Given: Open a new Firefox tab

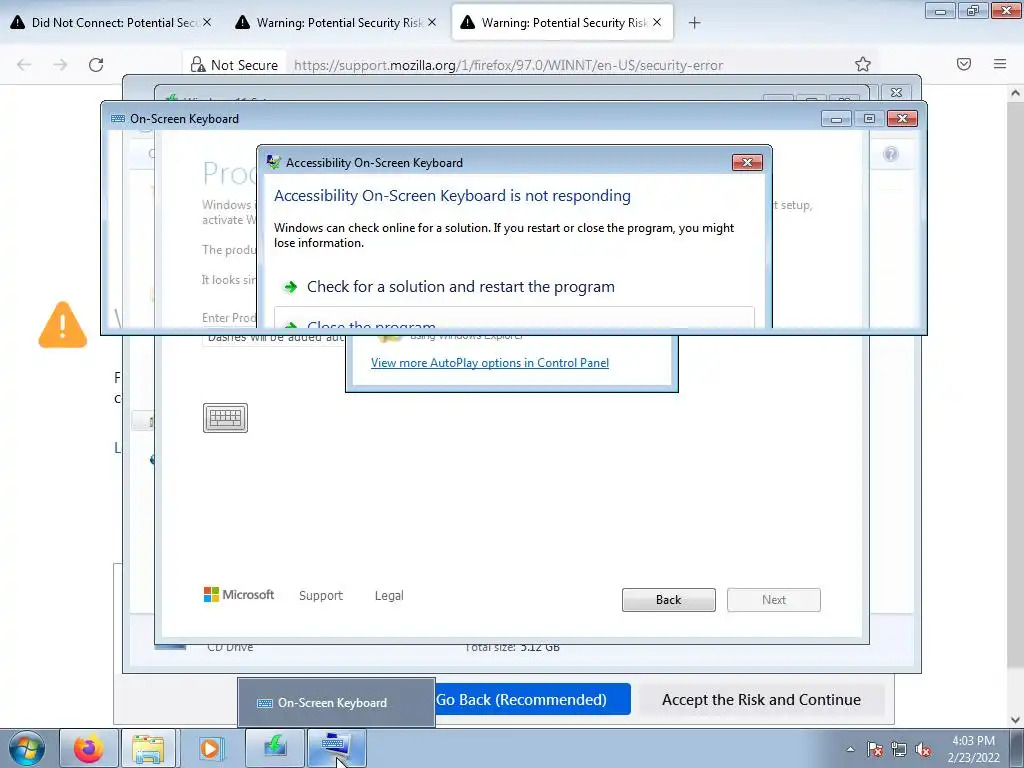Looking at the screenshot, I should point(694,23).
